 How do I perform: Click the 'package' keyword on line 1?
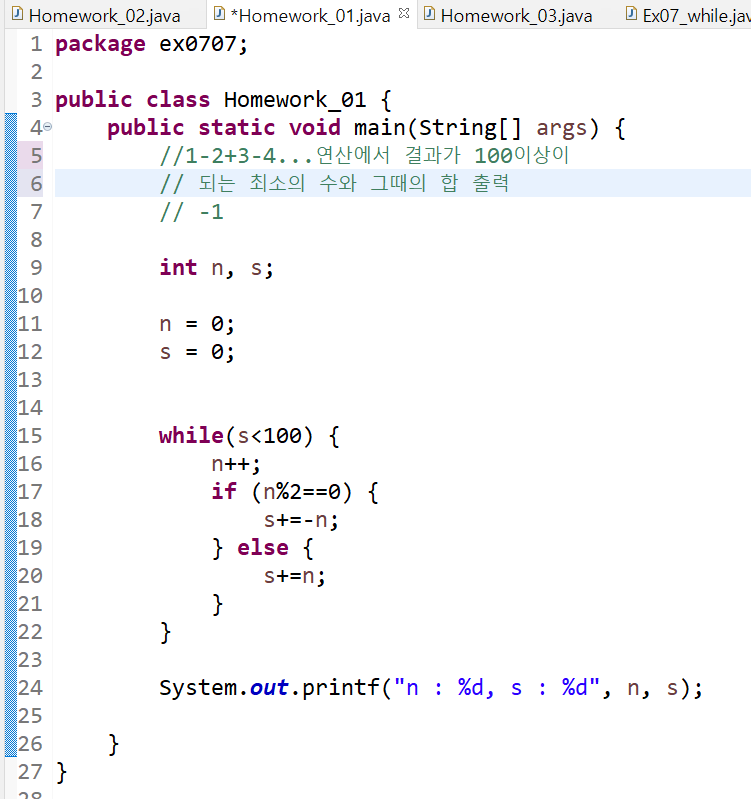100,44
